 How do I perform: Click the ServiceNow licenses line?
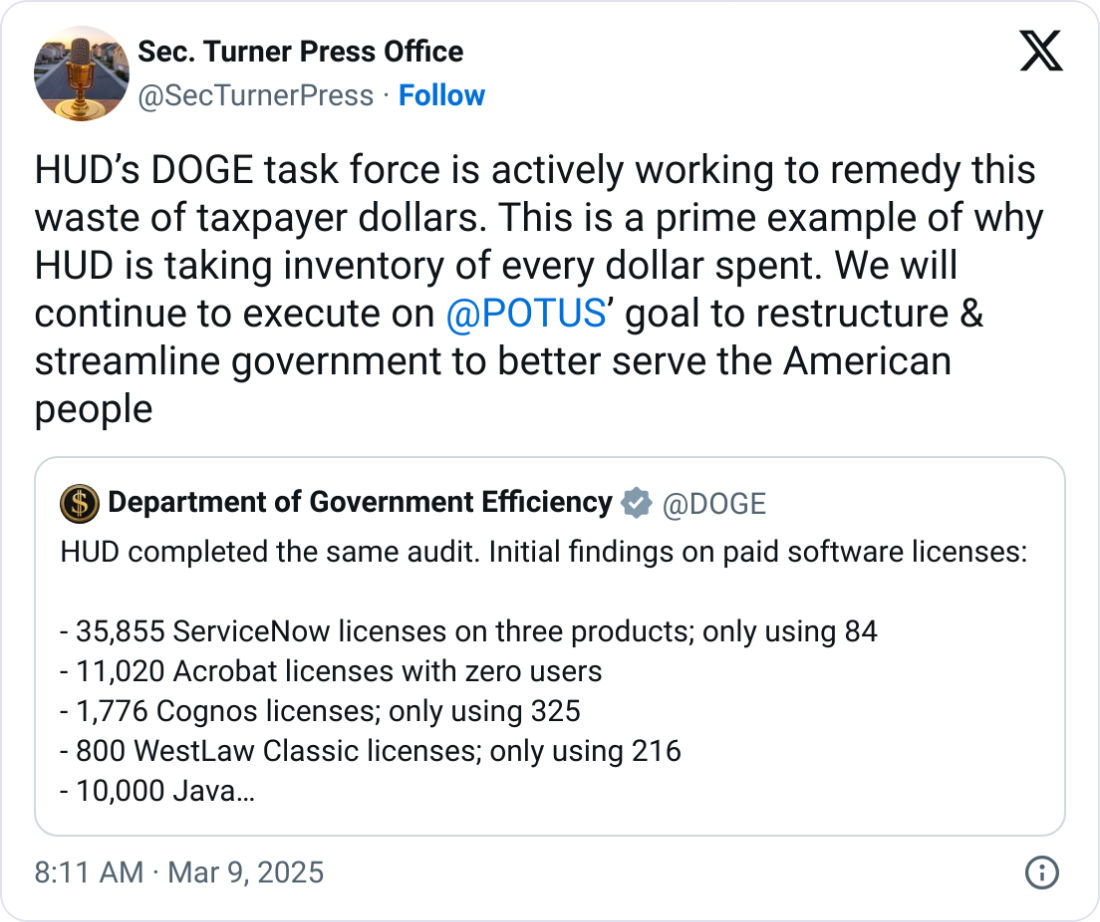468,632
